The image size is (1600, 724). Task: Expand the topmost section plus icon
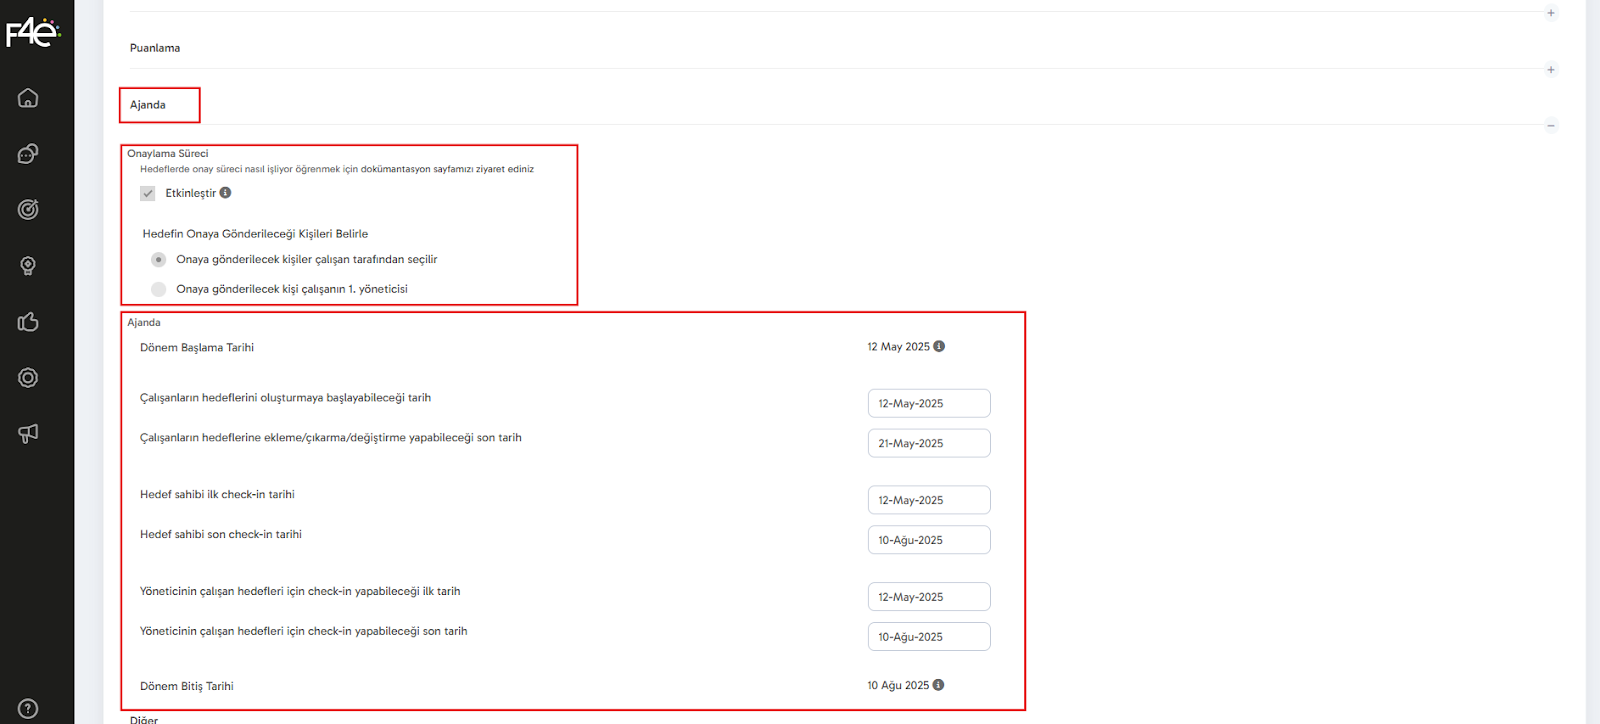1551,13
